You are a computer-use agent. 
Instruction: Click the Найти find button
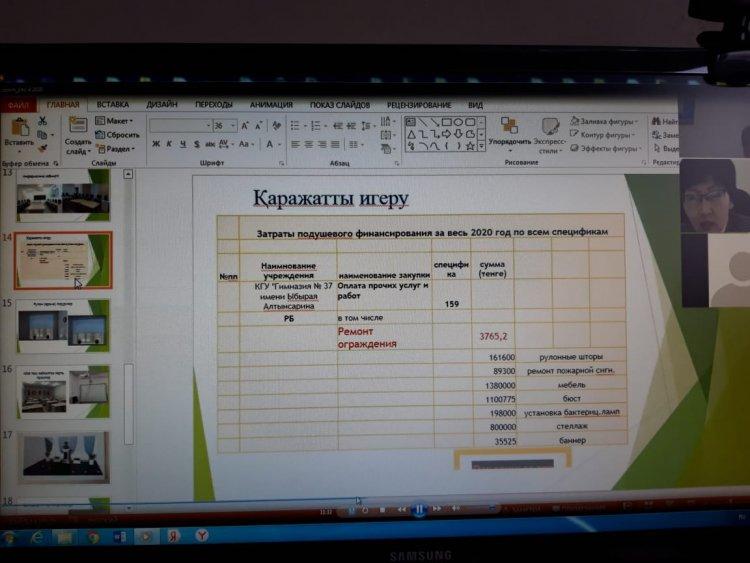click(x=665, y=121)
